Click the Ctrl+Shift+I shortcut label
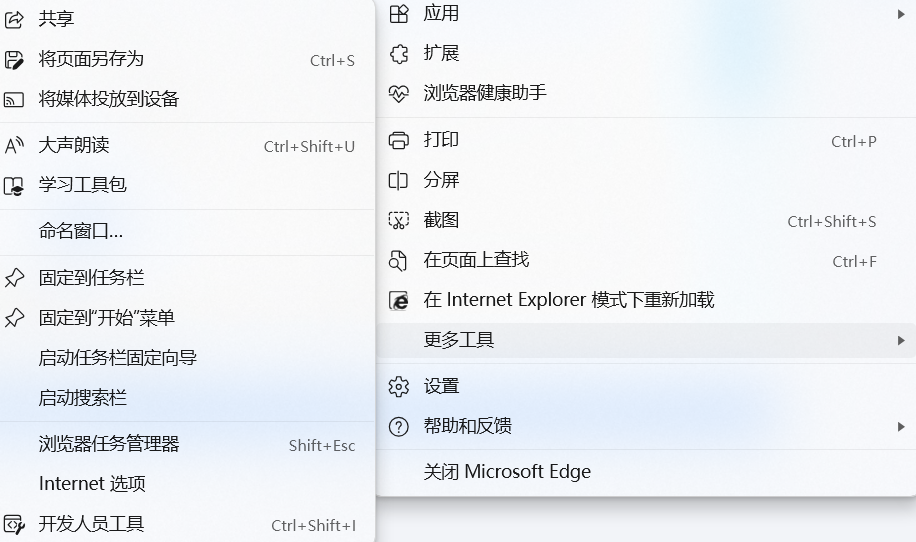 [313, 526]
